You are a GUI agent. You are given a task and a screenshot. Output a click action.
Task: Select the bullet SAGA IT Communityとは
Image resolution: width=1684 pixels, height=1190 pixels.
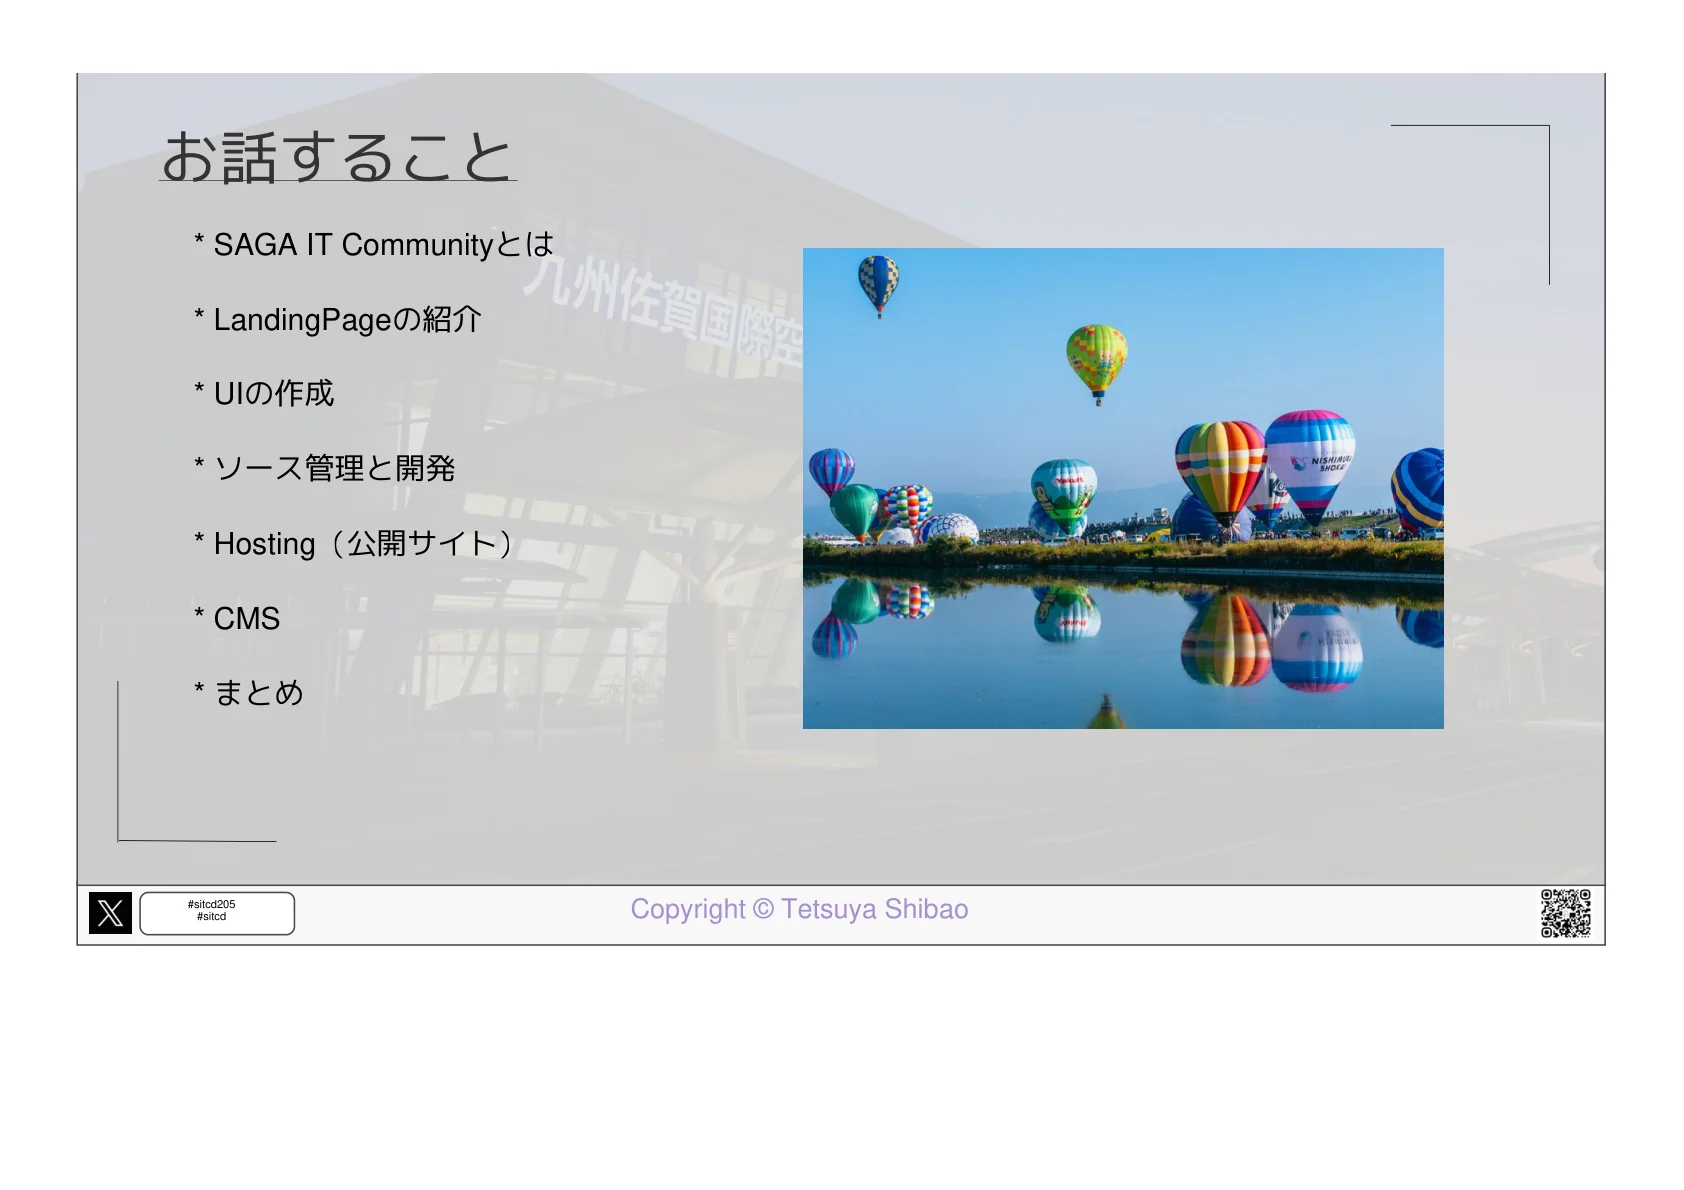374,244
